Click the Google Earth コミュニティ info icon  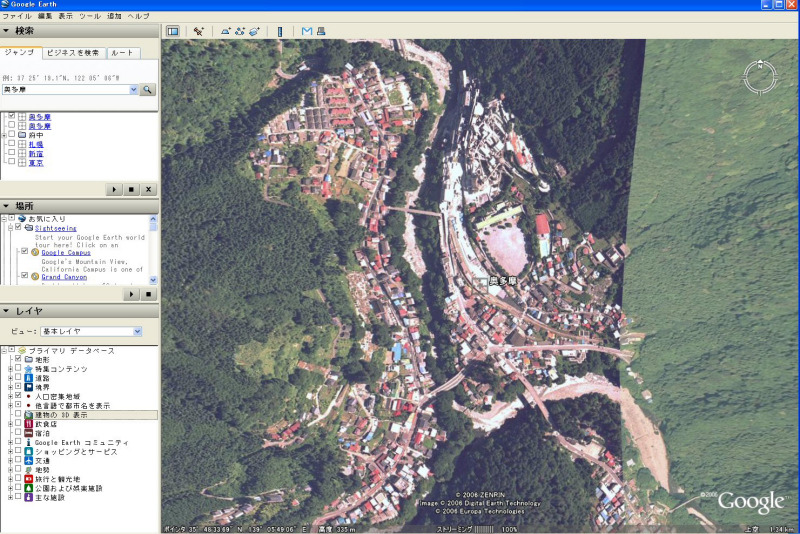tap(29, 442)
